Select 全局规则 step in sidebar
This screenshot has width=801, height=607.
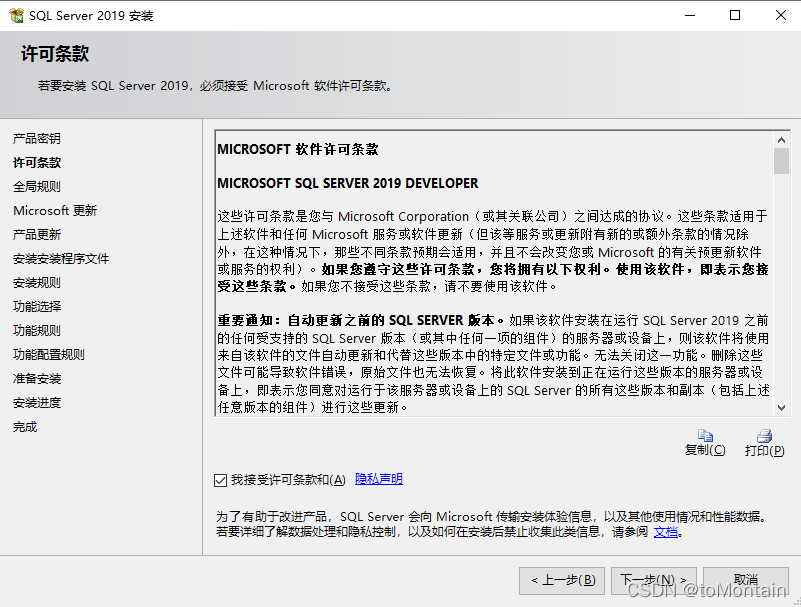(37, 186)
